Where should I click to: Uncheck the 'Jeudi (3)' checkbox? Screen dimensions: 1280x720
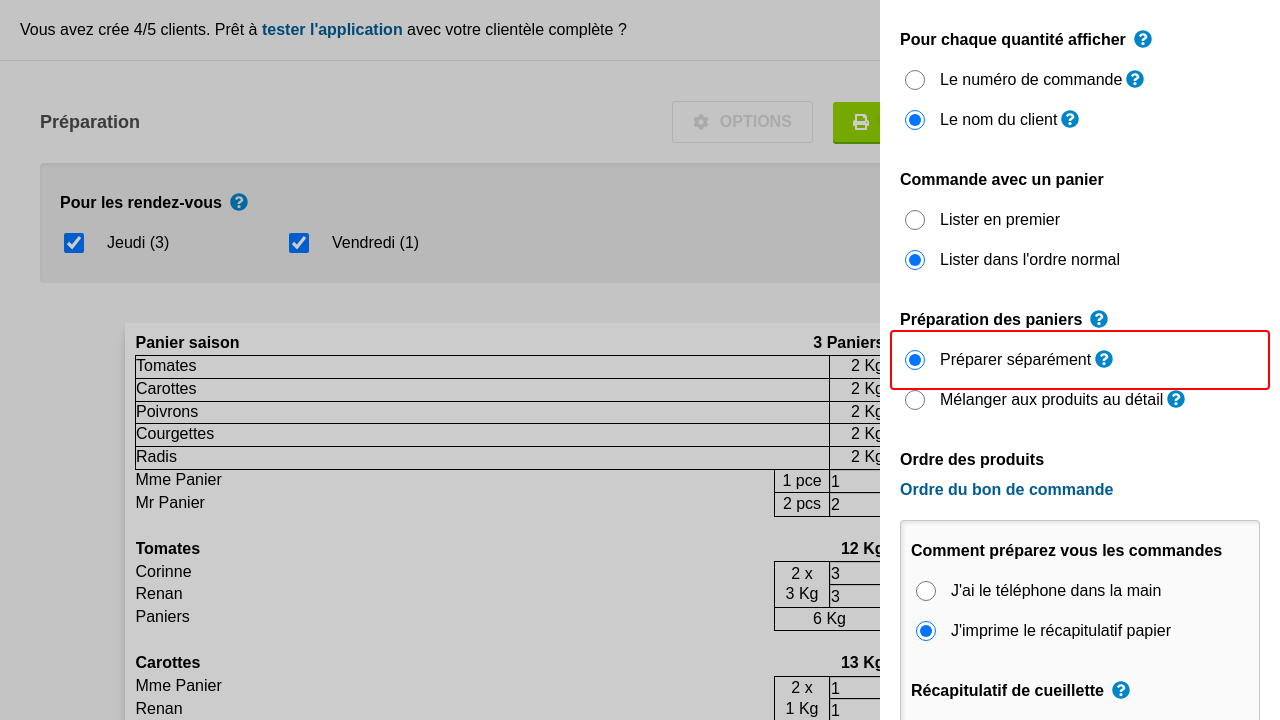74,243
